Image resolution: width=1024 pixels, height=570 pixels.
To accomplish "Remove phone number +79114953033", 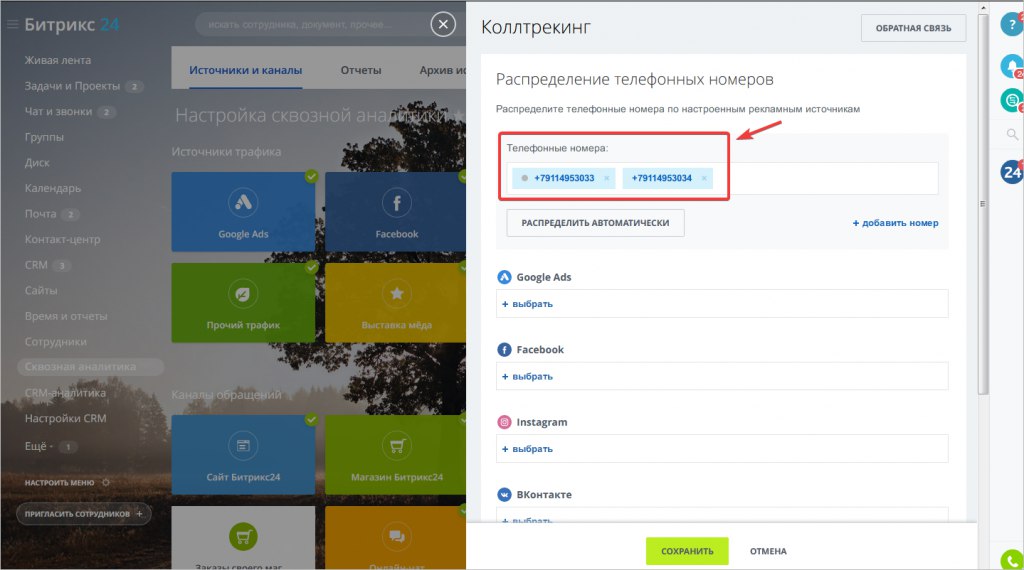I will pyautogui.click(x=607, y=178).
